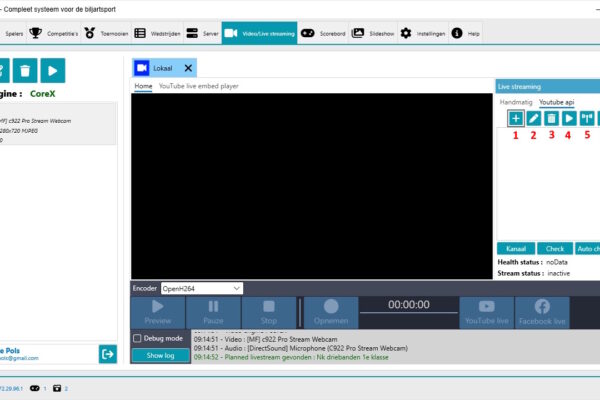Viewport: 600px width, 400px height.
Task: Click the Opnemen record button
Action: point(330,312)
